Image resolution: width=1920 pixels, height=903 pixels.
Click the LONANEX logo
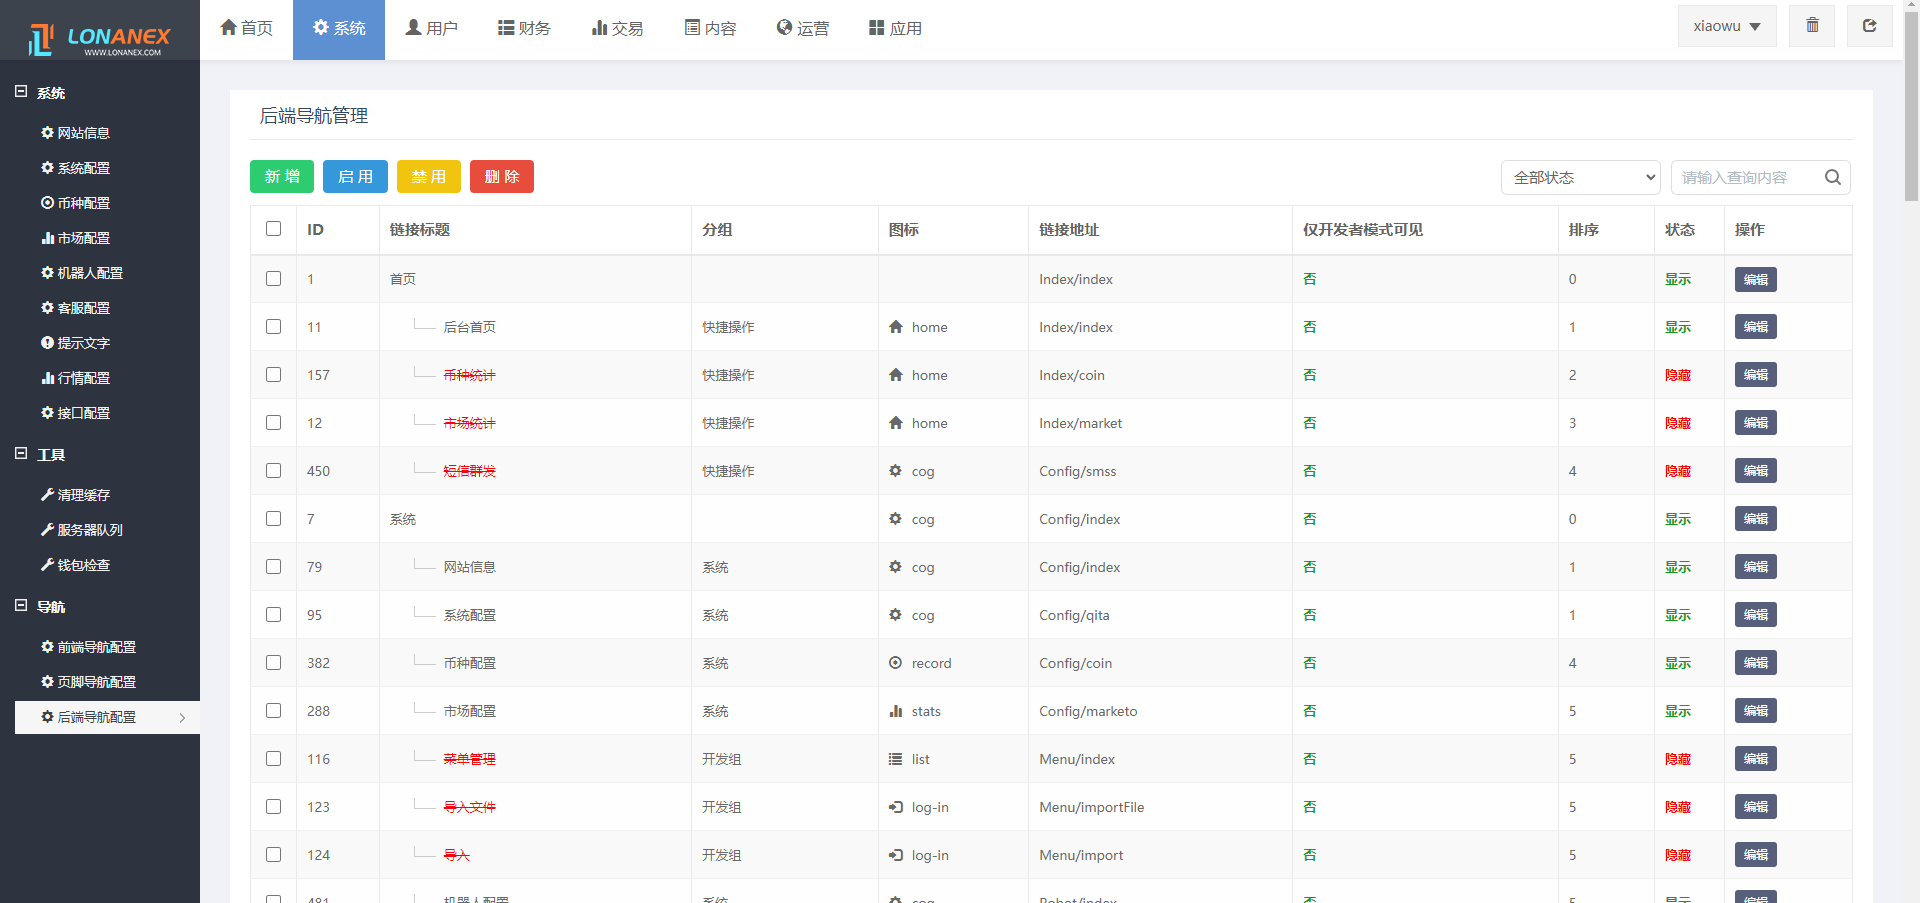coord(100,40)
